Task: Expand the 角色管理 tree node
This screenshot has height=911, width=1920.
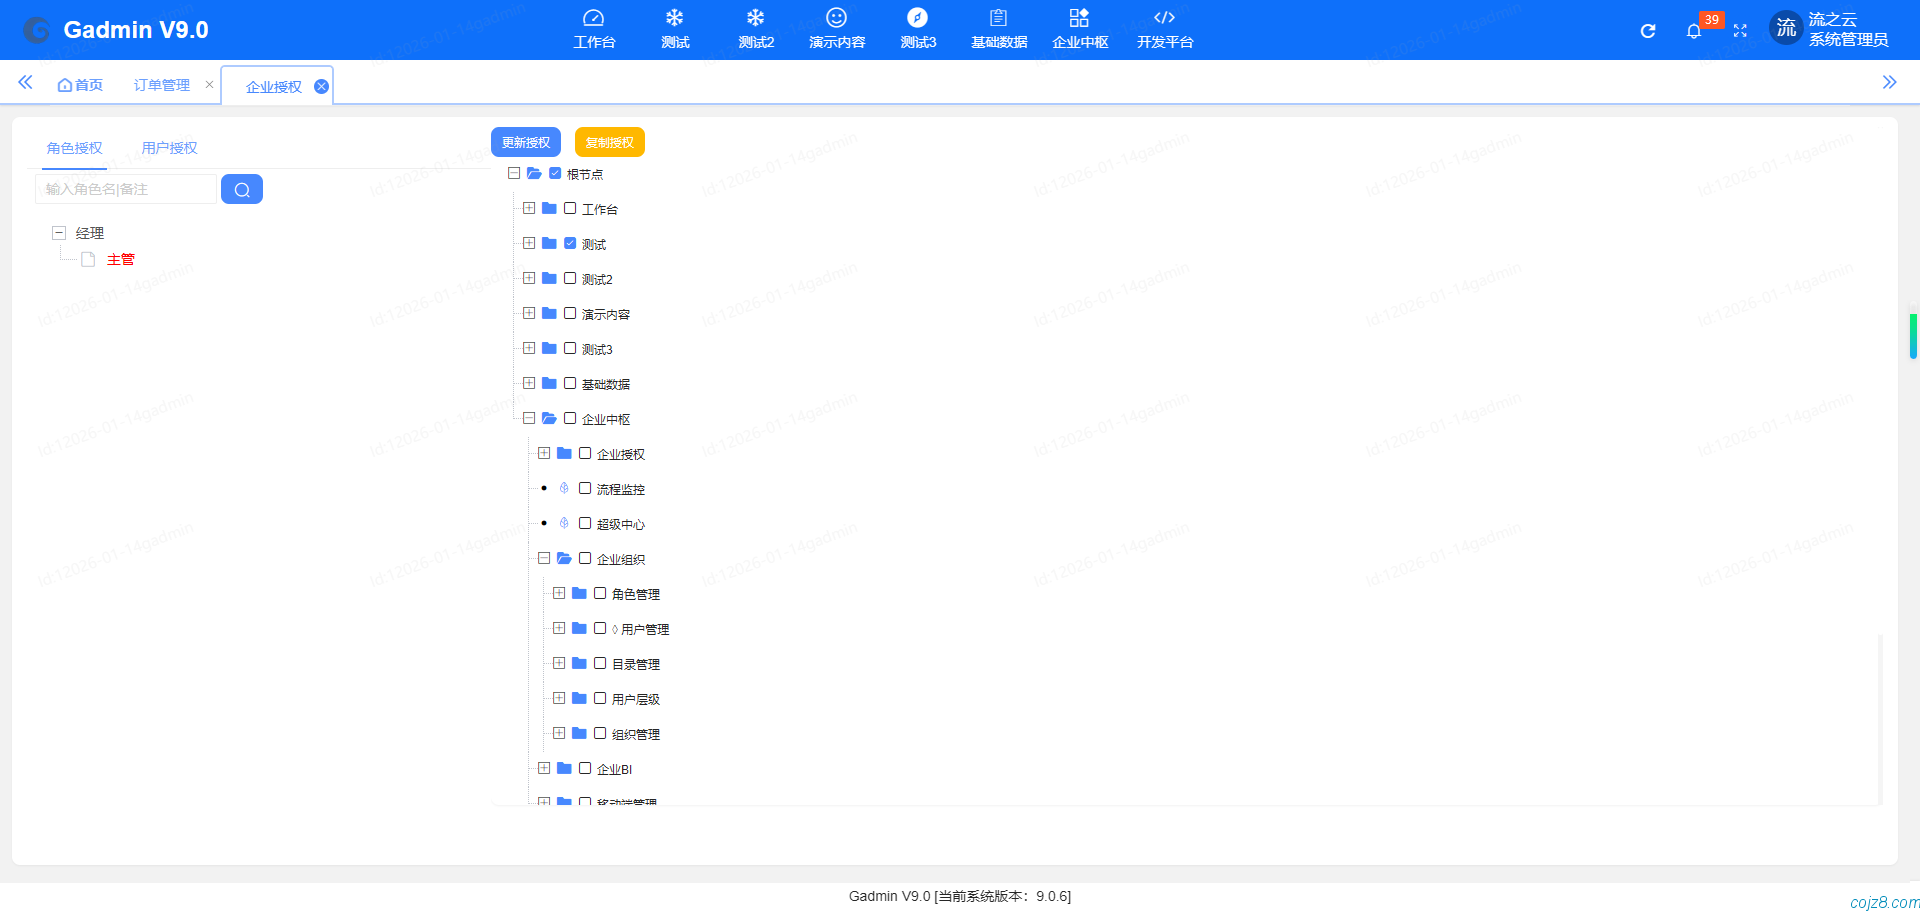Action: [559, 594]
